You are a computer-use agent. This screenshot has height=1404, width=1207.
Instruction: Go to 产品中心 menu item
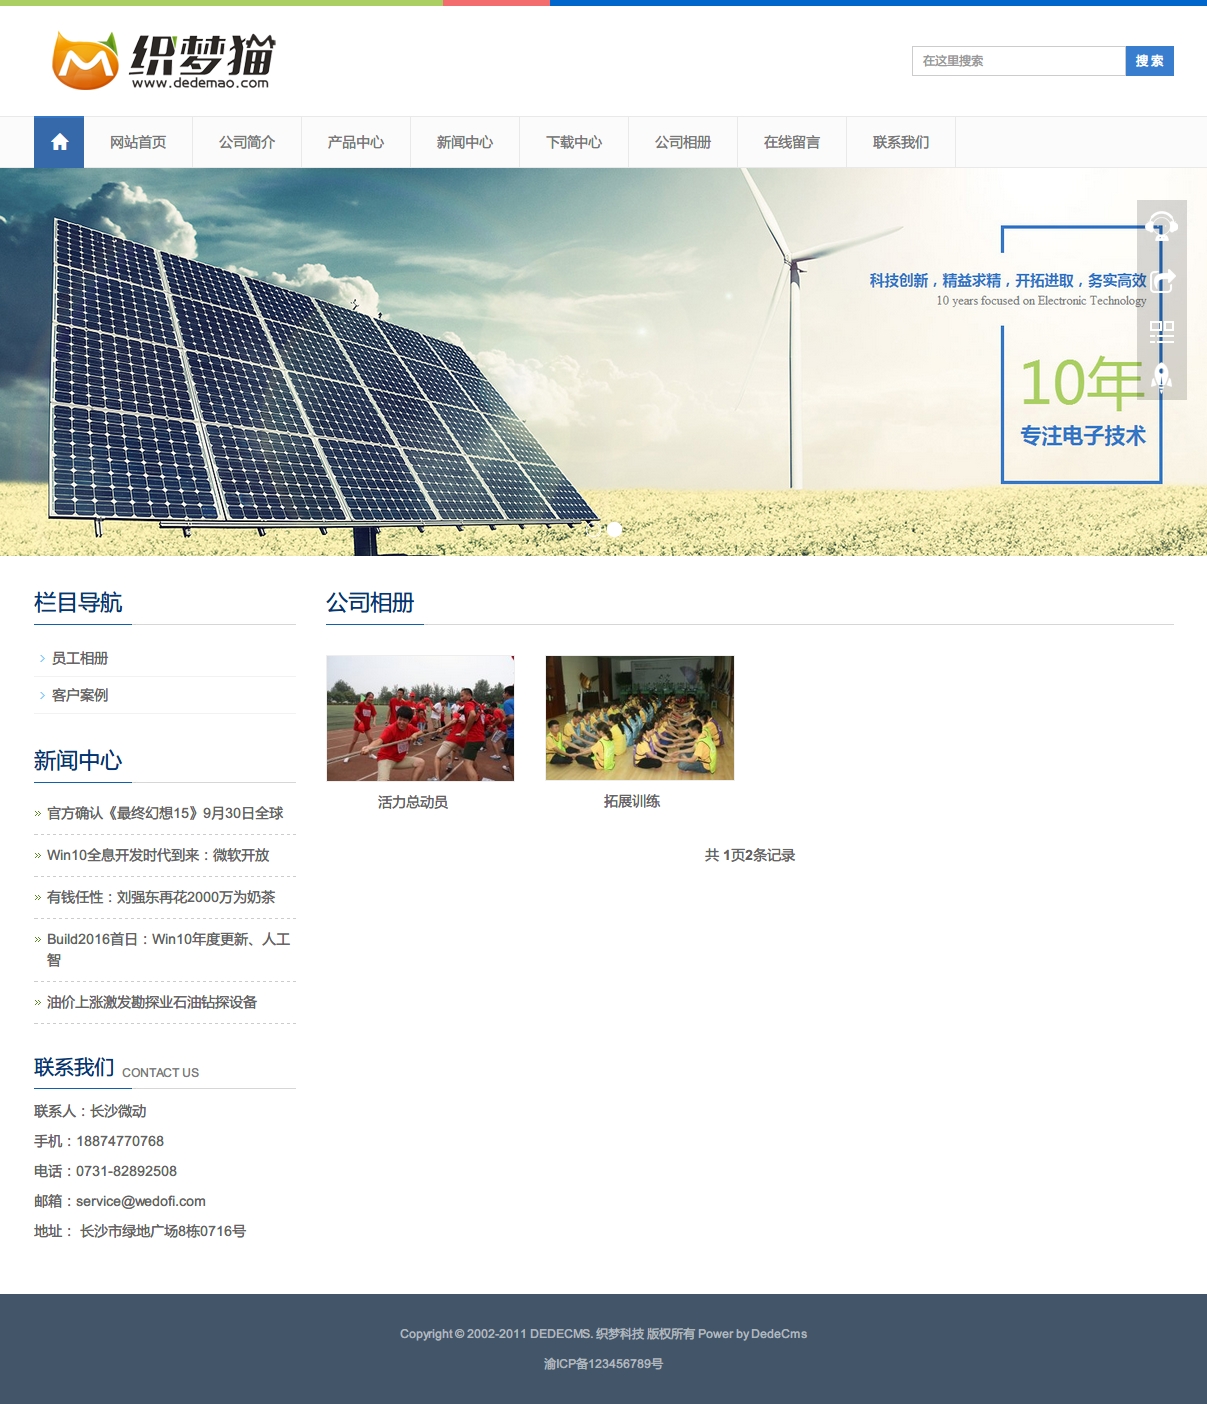click(356, 142)
